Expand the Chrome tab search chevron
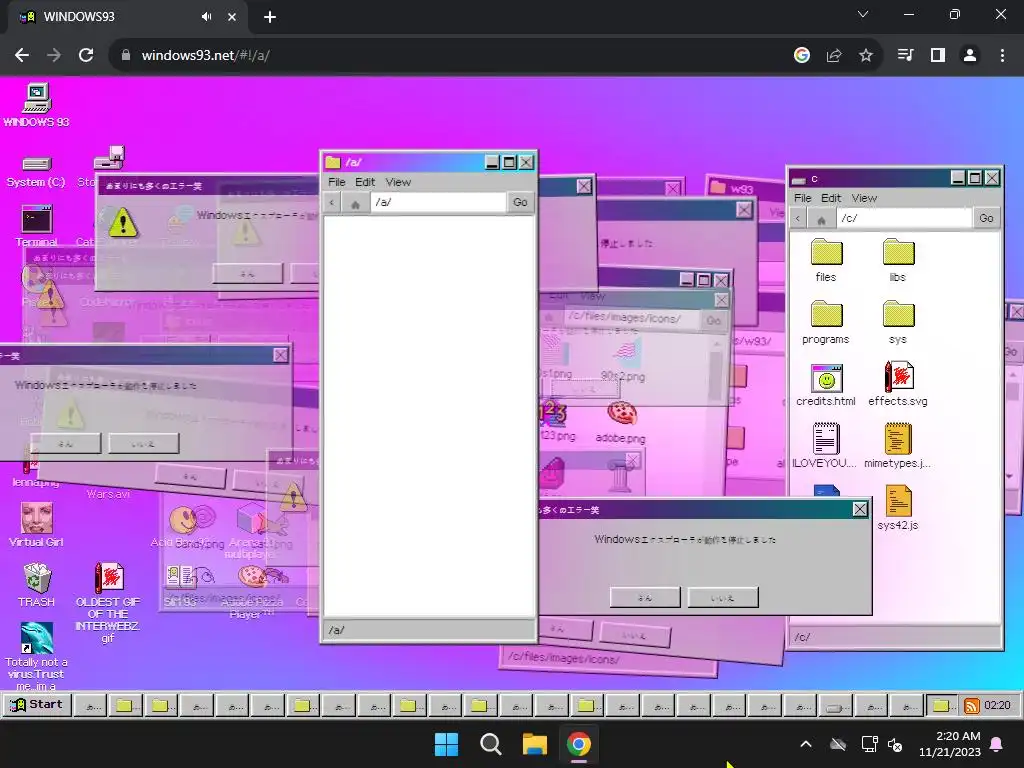This screenshot has height=768, width=1024. tap(863, 14)
